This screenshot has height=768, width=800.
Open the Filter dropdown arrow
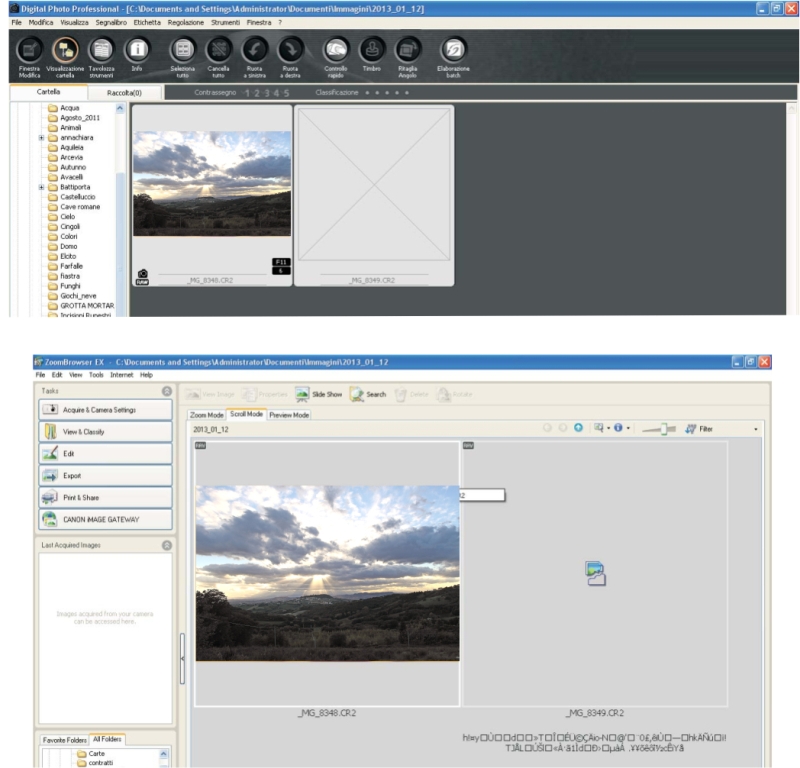click(x=756, y=429)
